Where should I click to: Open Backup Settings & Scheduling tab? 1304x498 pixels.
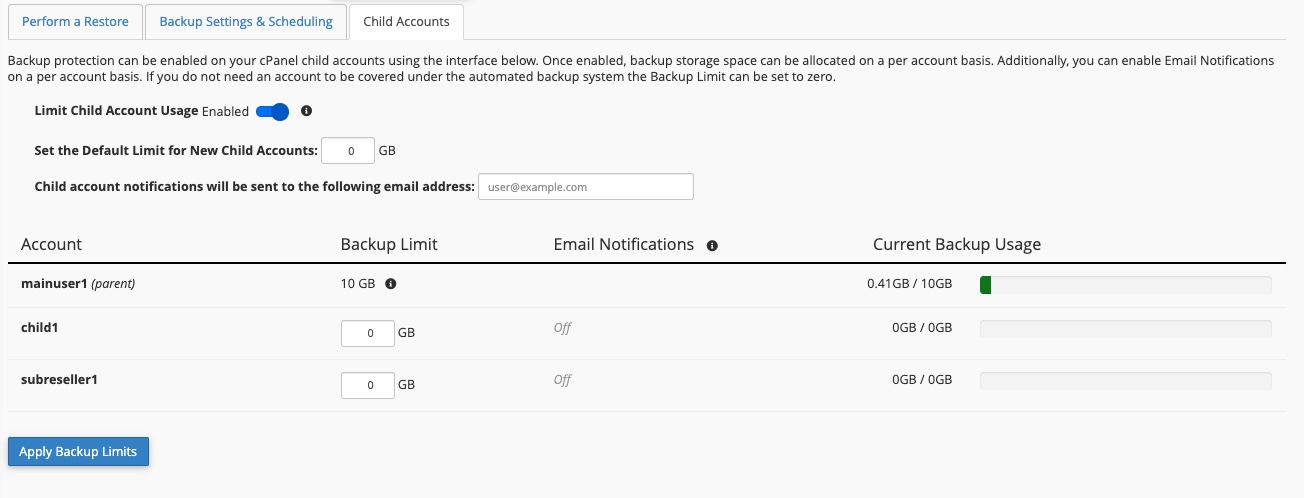pos(246,21)
